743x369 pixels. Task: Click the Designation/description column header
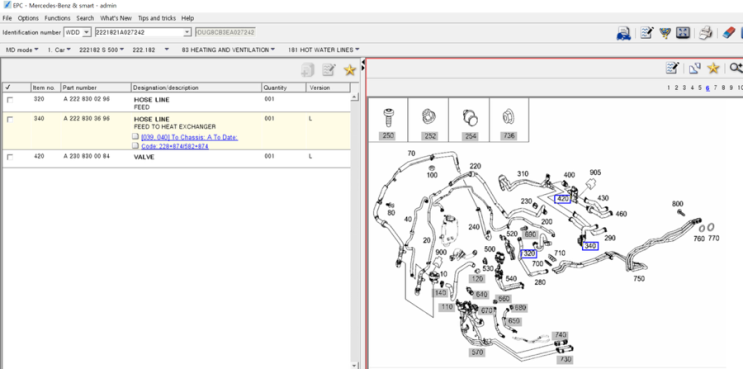pos(196,88)
